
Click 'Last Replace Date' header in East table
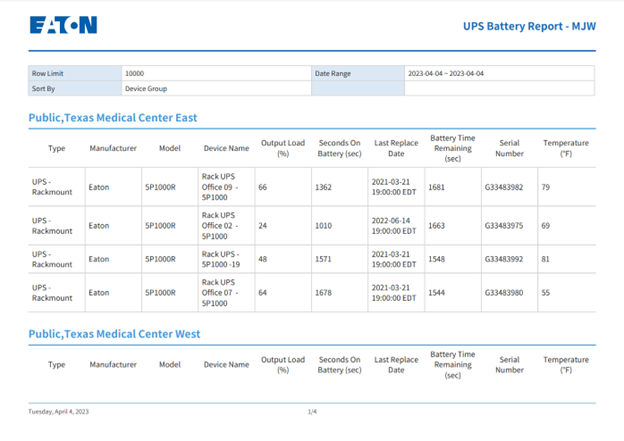(396, 148)
